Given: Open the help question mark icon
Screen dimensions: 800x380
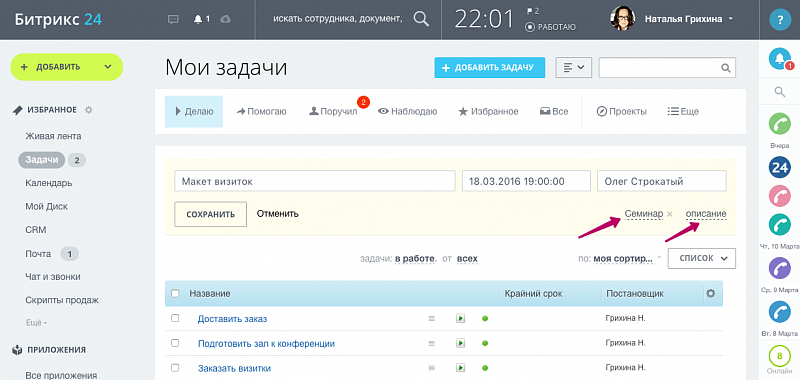Looking at the screenshot, I should click(780, 19).
